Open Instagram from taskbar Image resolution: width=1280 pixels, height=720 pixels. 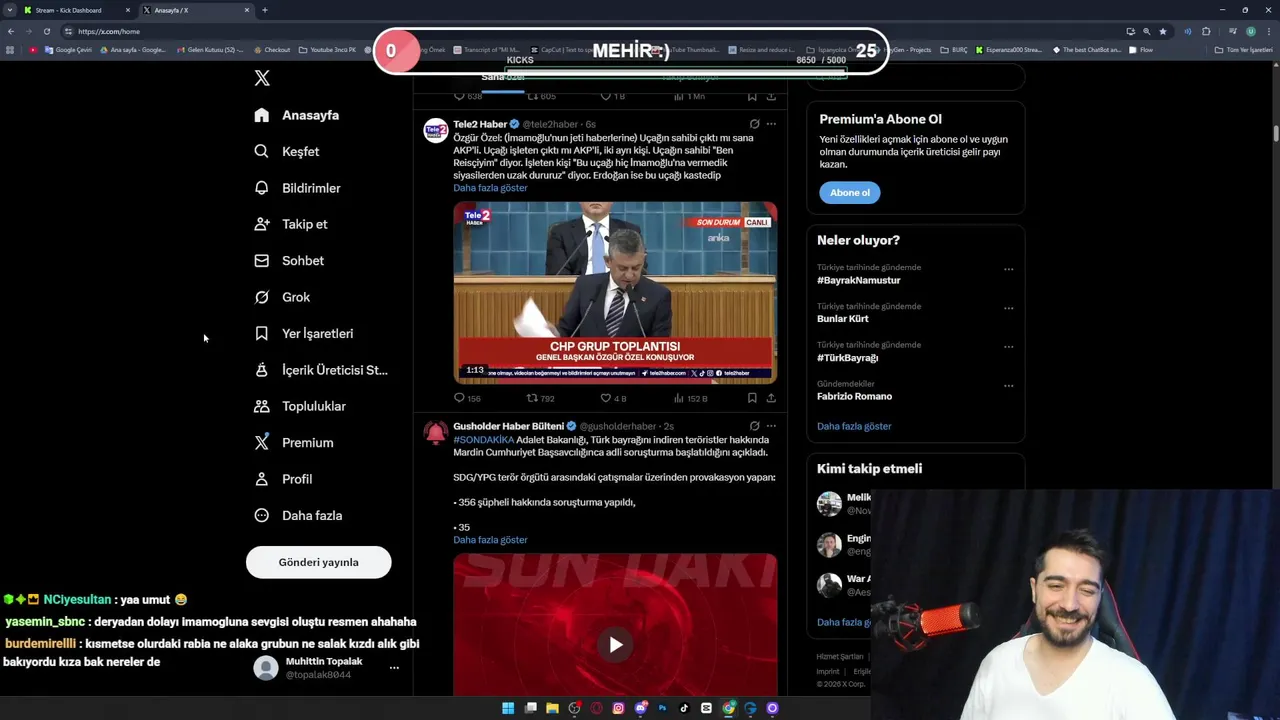pos(618,708)
